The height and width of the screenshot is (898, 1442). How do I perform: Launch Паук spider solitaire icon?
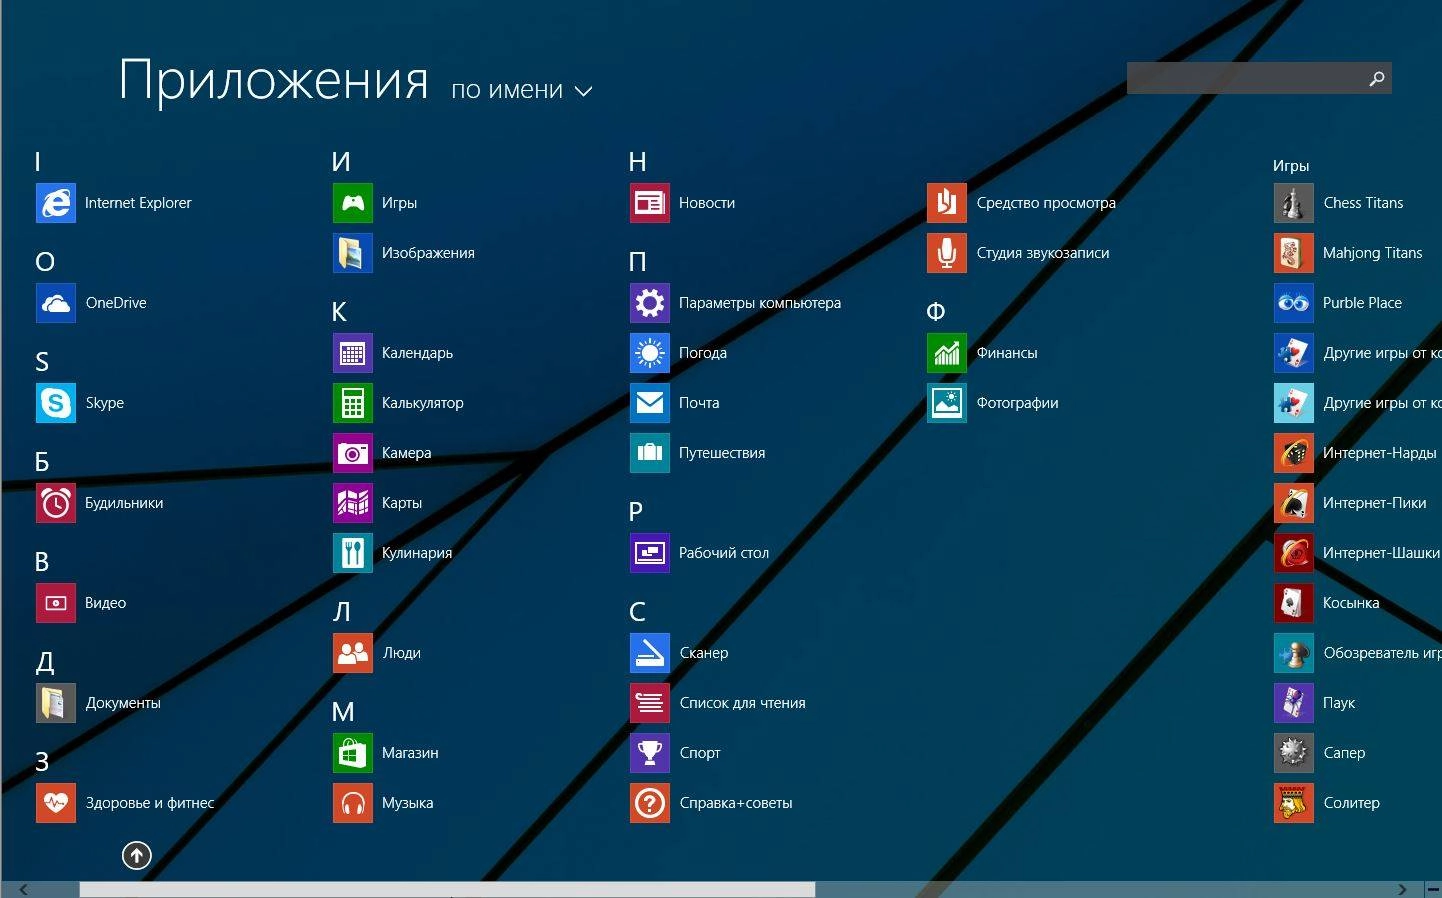tap(1294, 703)
